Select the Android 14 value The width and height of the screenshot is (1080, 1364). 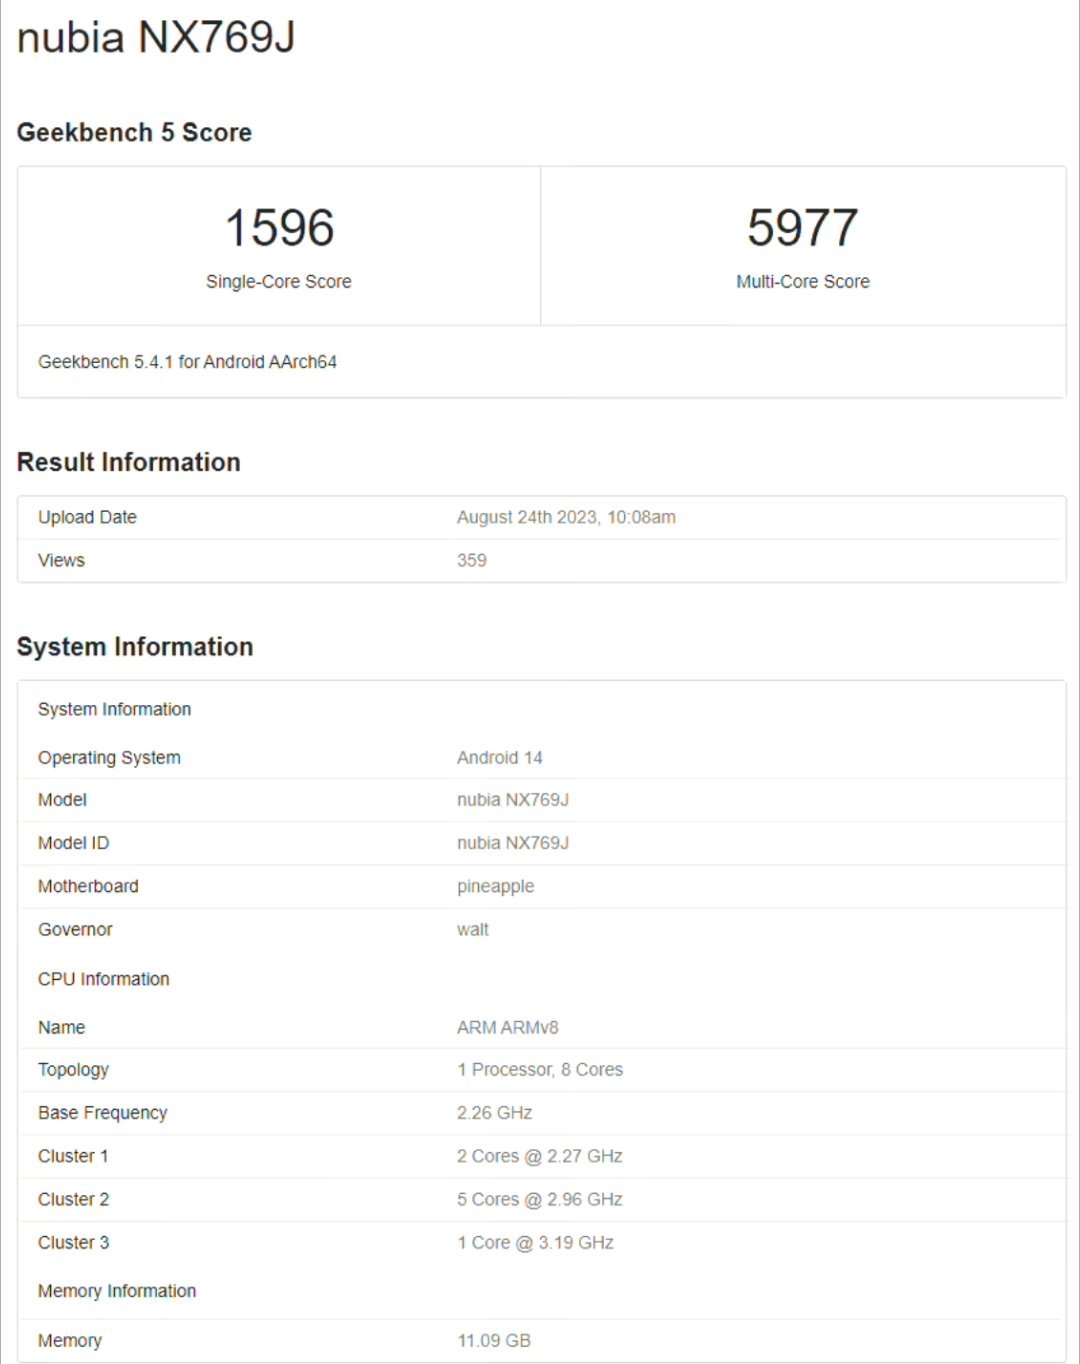pos(500,758)
